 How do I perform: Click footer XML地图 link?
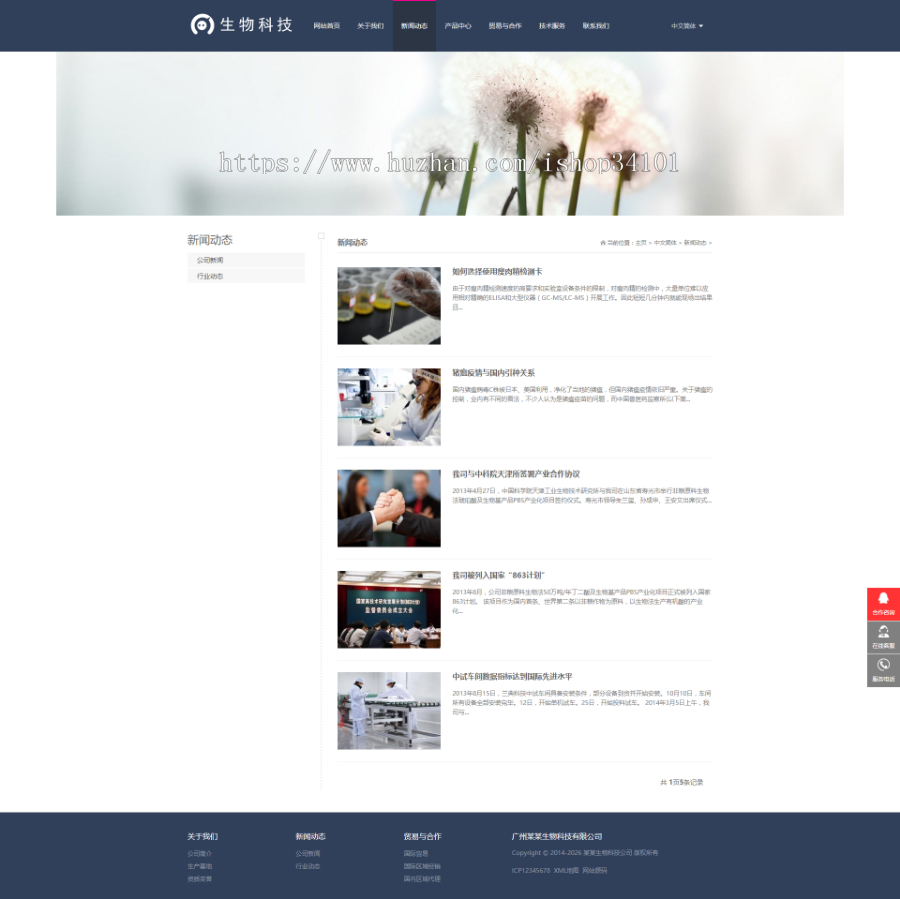(x=566, y=870)
